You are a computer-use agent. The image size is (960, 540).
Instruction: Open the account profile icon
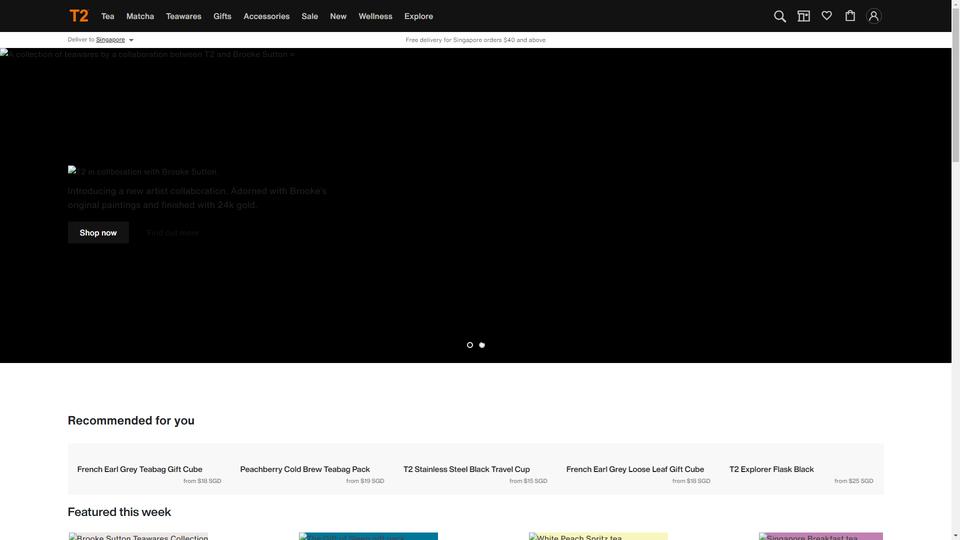874,17
